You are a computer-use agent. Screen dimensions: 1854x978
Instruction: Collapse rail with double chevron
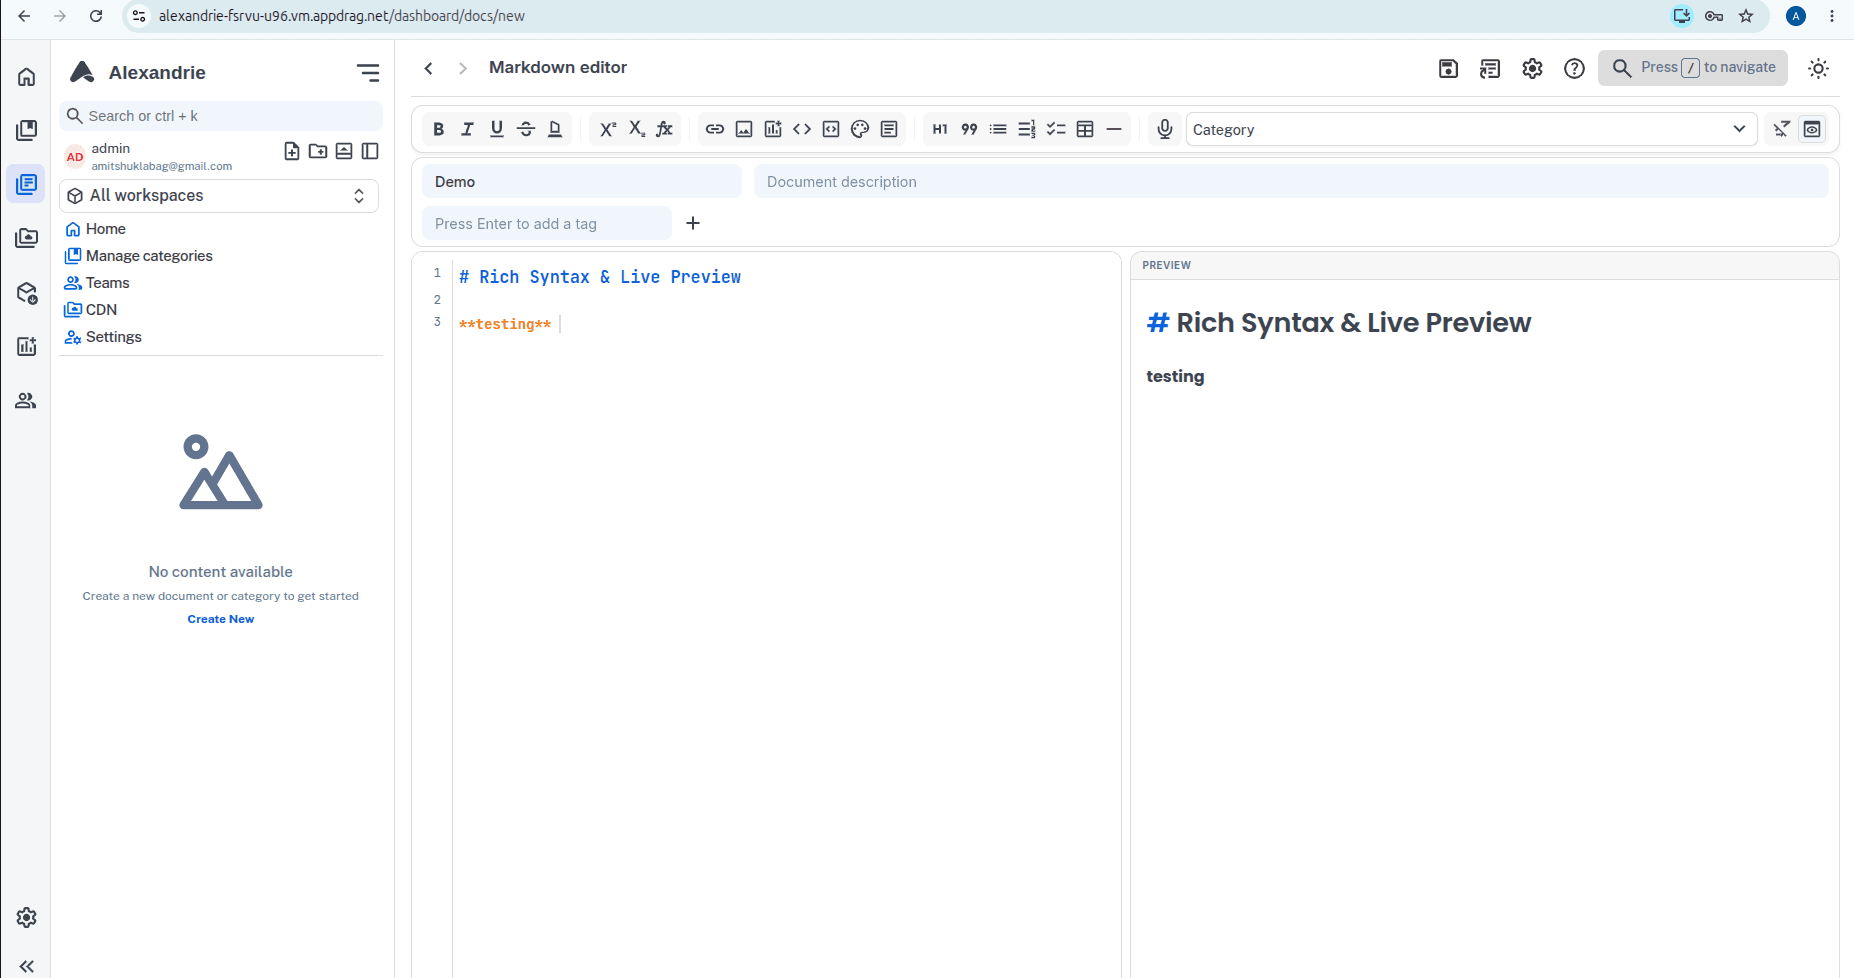point(27,966)
